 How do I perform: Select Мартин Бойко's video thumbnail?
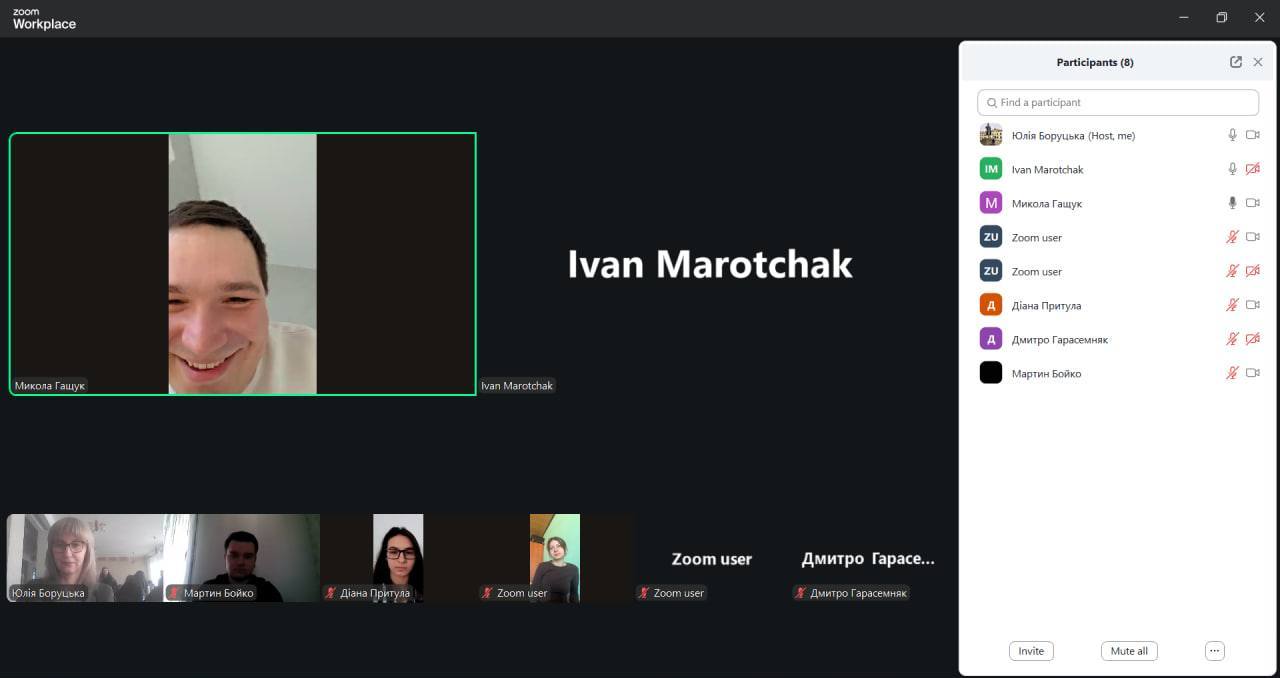(242, 556)
